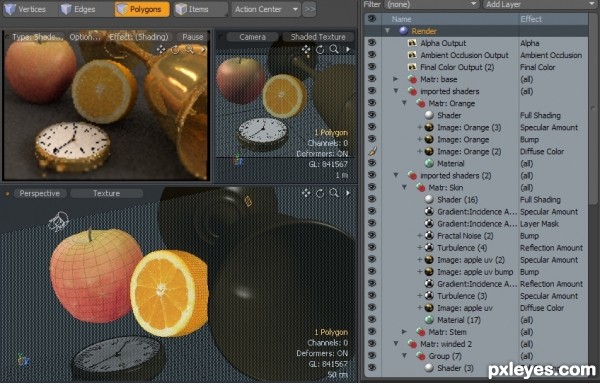This screenshot has width=600, height=383.
Task: Click the Shaded Texture view style
Action: pos(318,37)
